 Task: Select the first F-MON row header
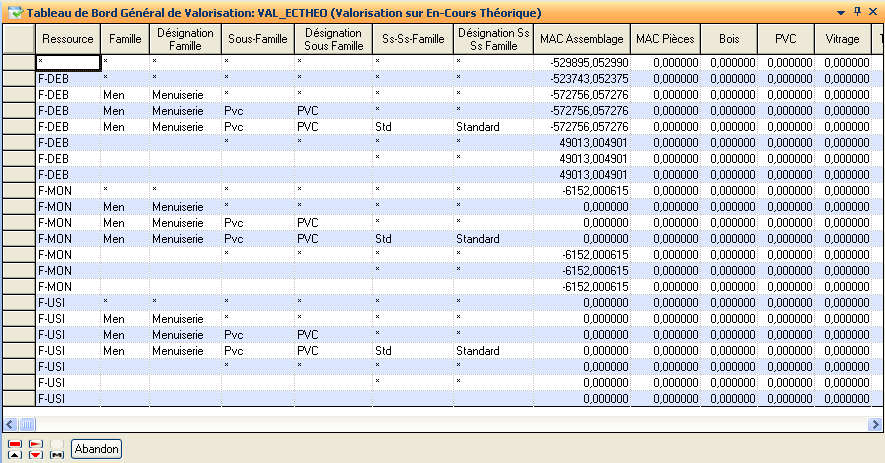(x=18, y=191)
